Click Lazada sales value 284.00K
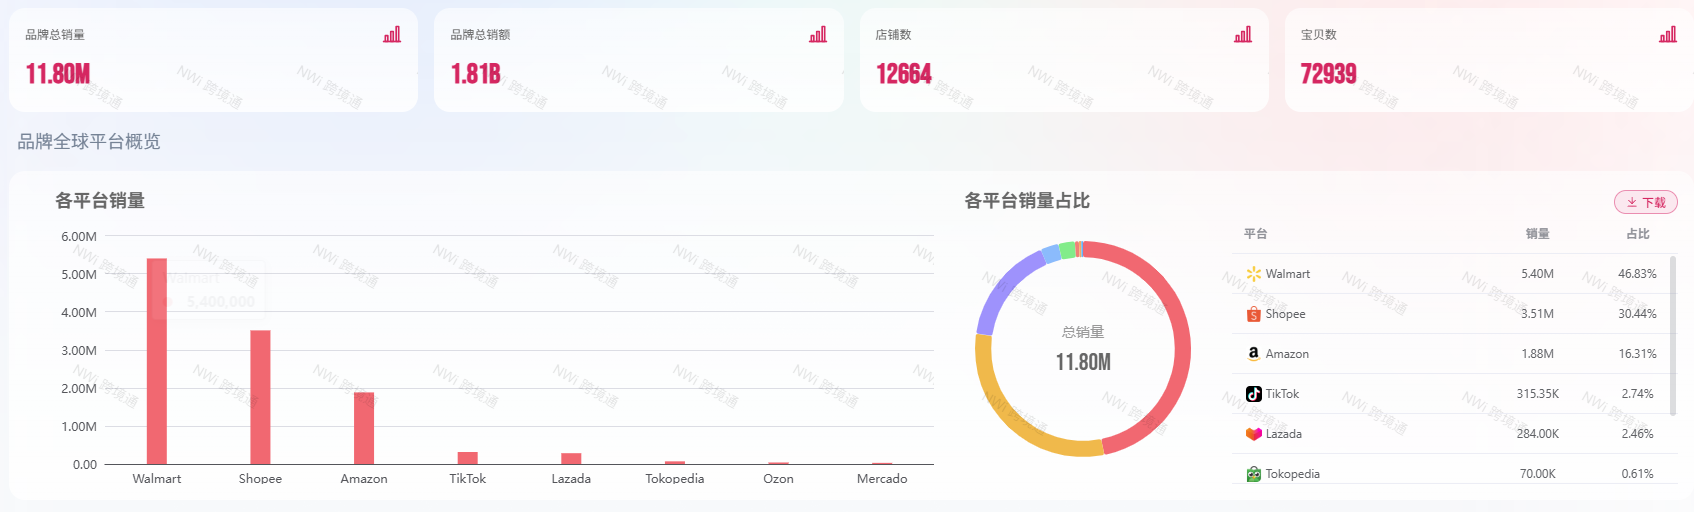 click(x=1538, y=434)
